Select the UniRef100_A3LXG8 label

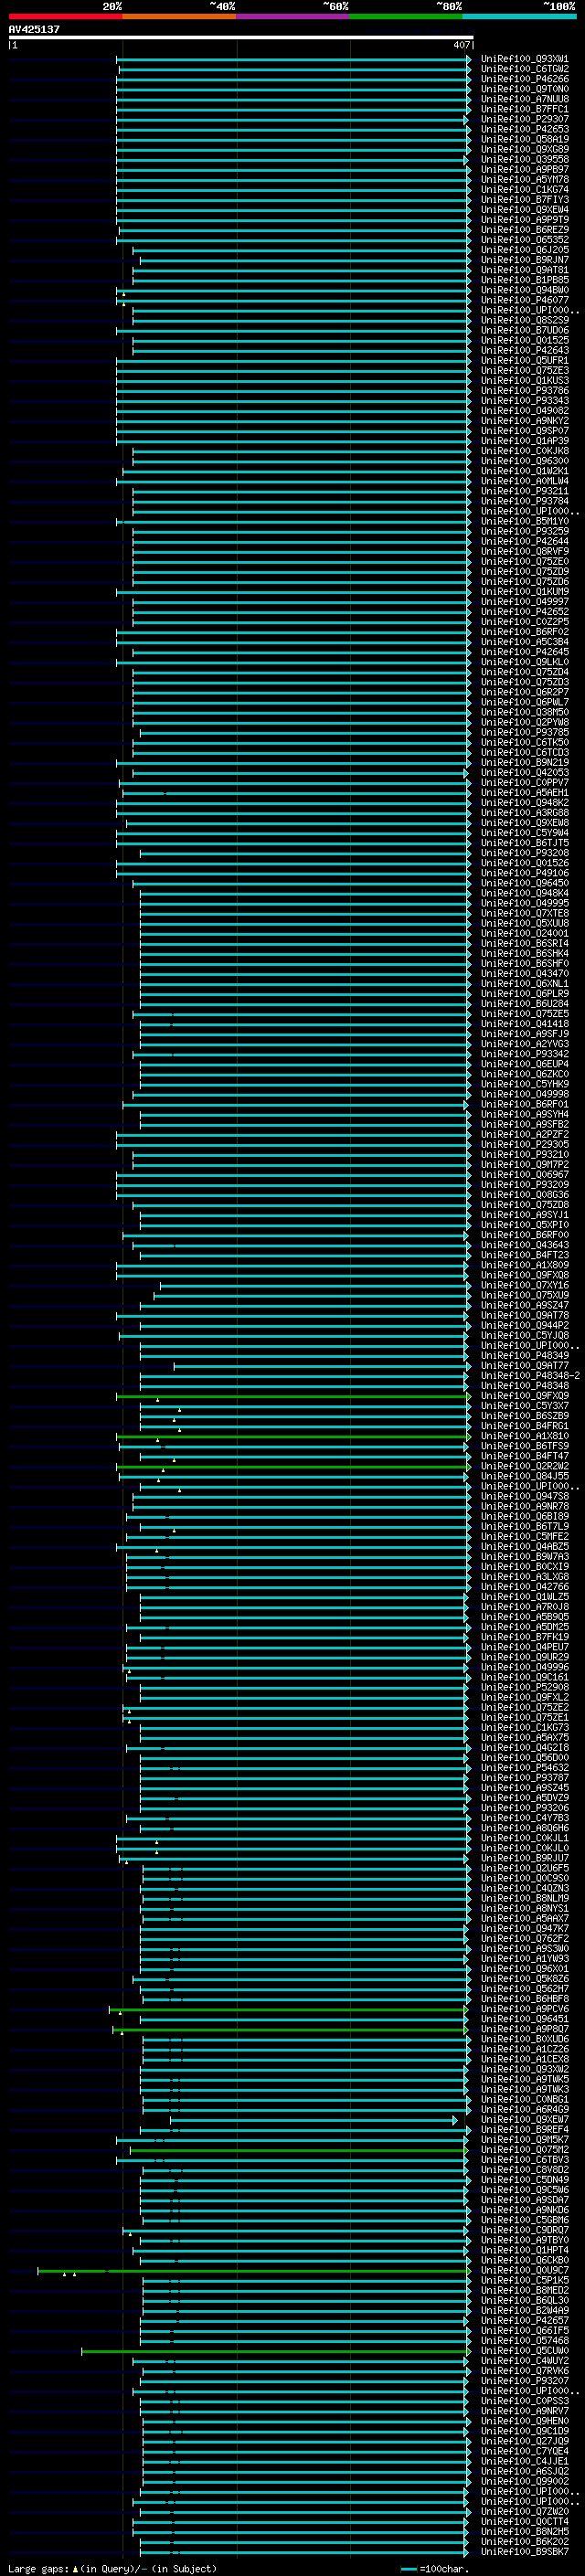point(524,1577)
